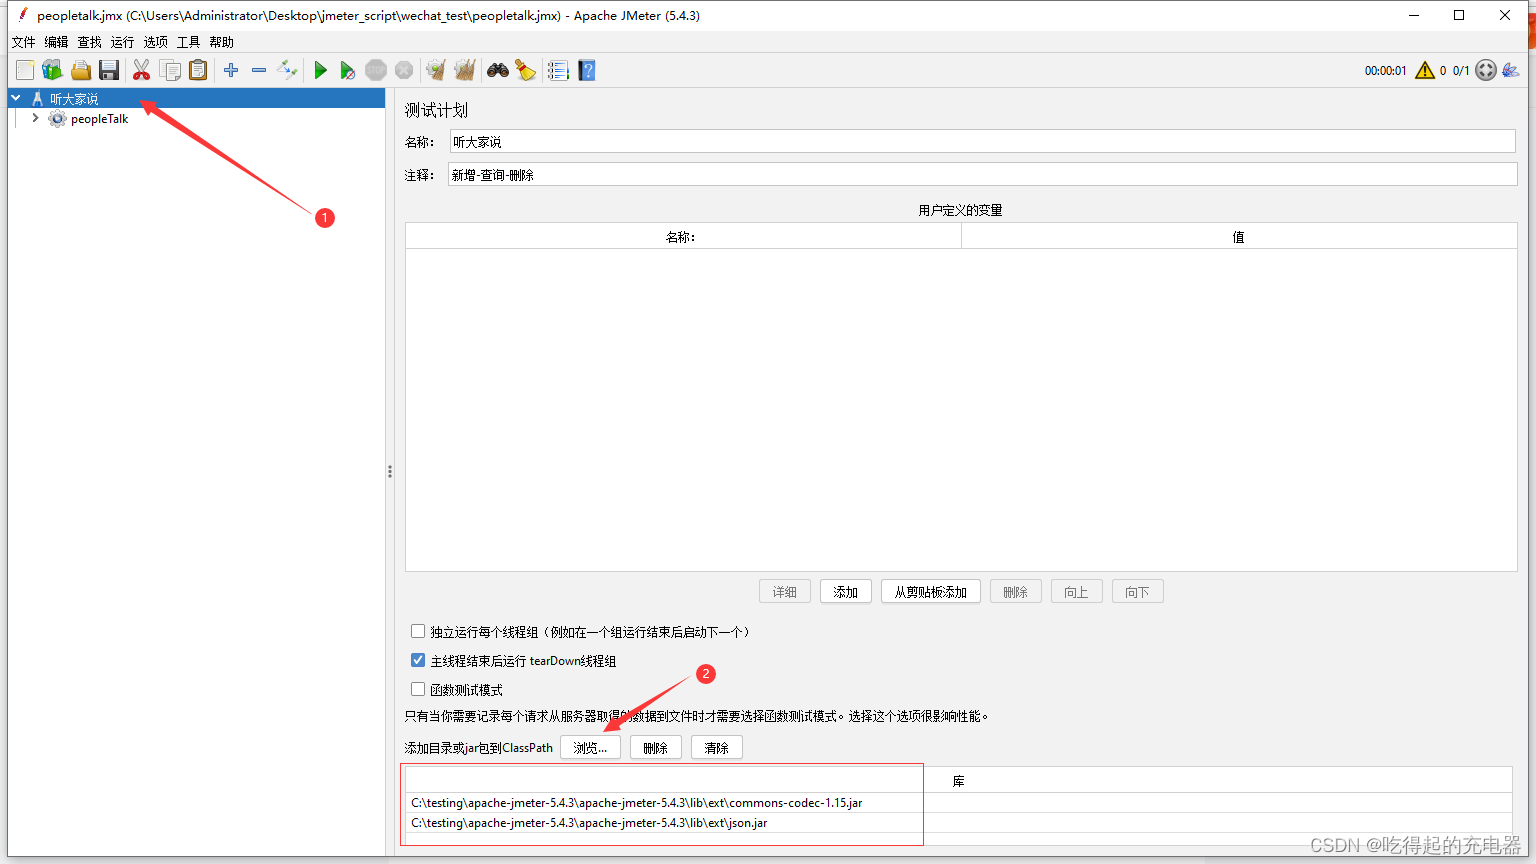This screenshot has width=1536, height=864.
Task: Enable 独立运行每个线程组 checkbox
Action: click(x=418, y=631)
